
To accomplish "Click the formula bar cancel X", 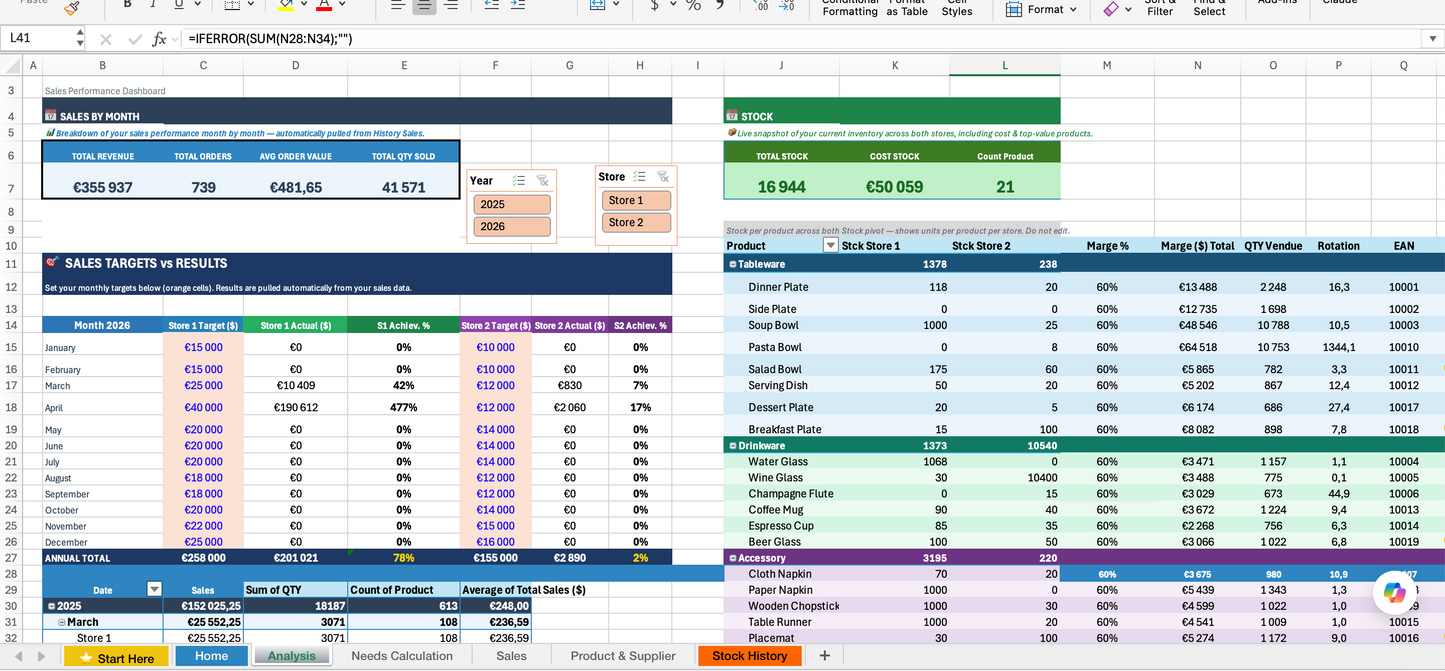I will coord(105,40).
